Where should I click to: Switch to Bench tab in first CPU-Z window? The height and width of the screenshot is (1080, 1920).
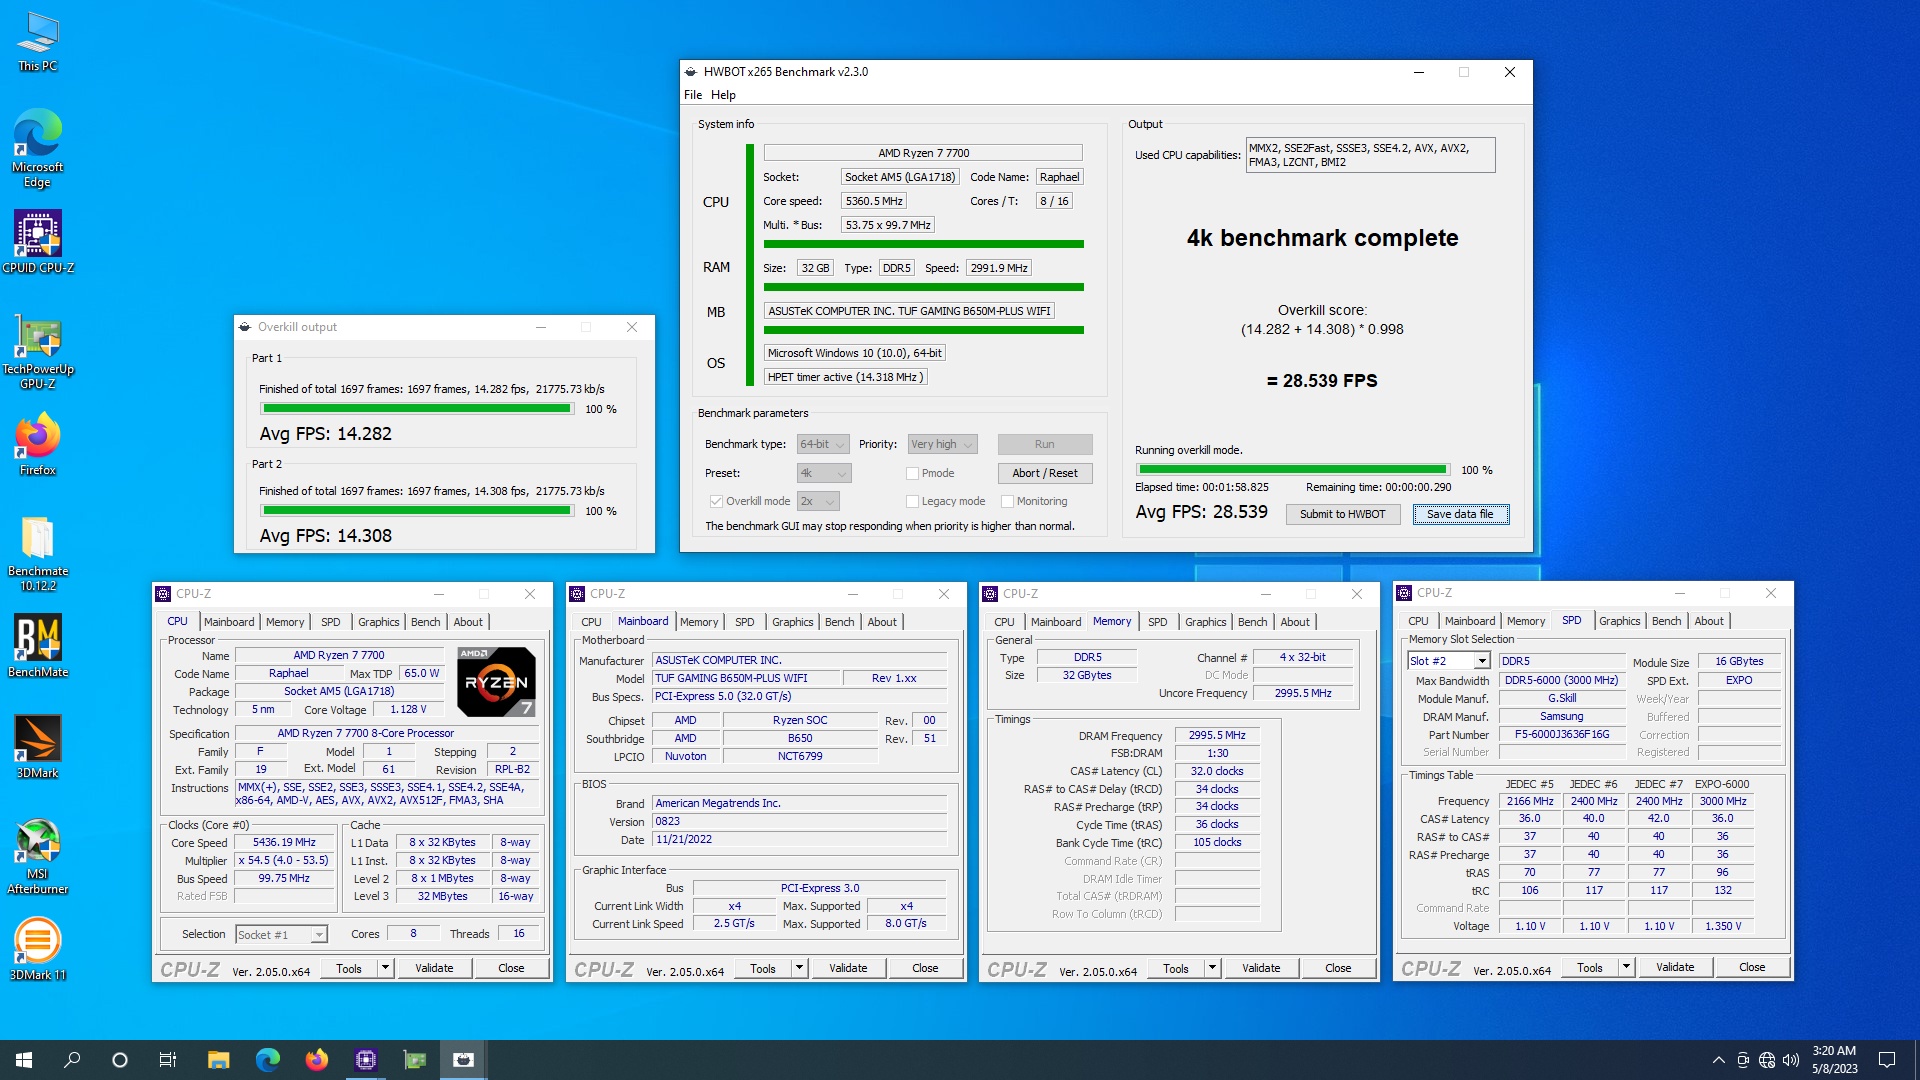[425, 622]
